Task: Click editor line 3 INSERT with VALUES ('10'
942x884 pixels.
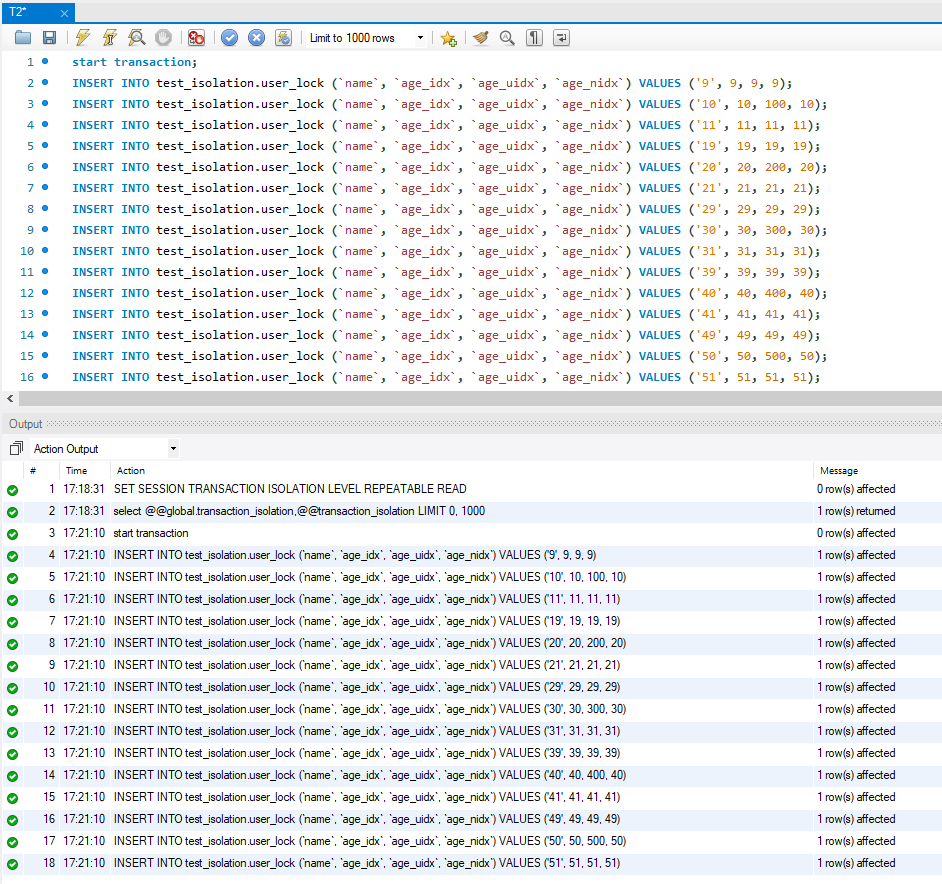Action: pyautogui.click(x=449, y=104)
